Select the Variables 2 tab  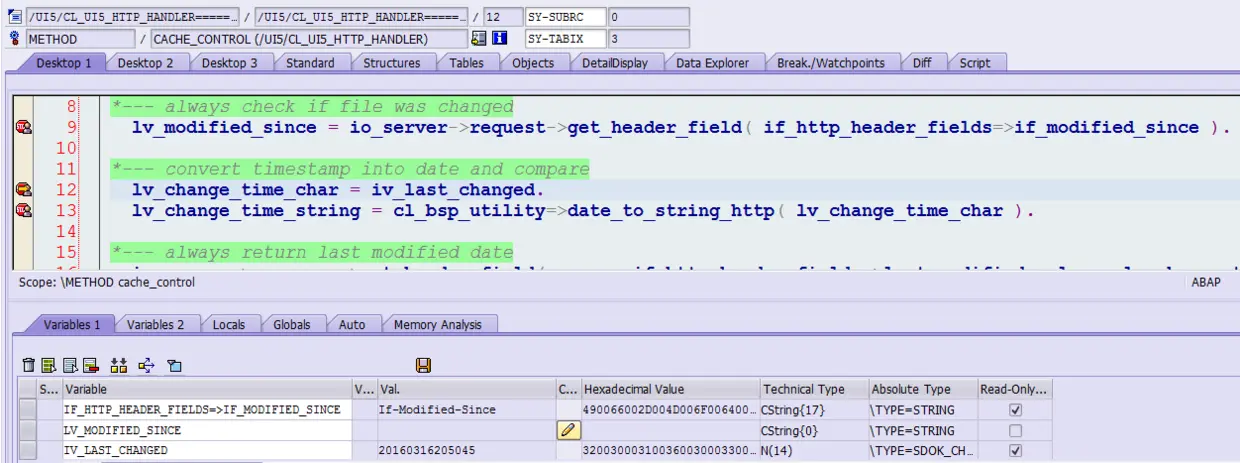coord(156,324)
